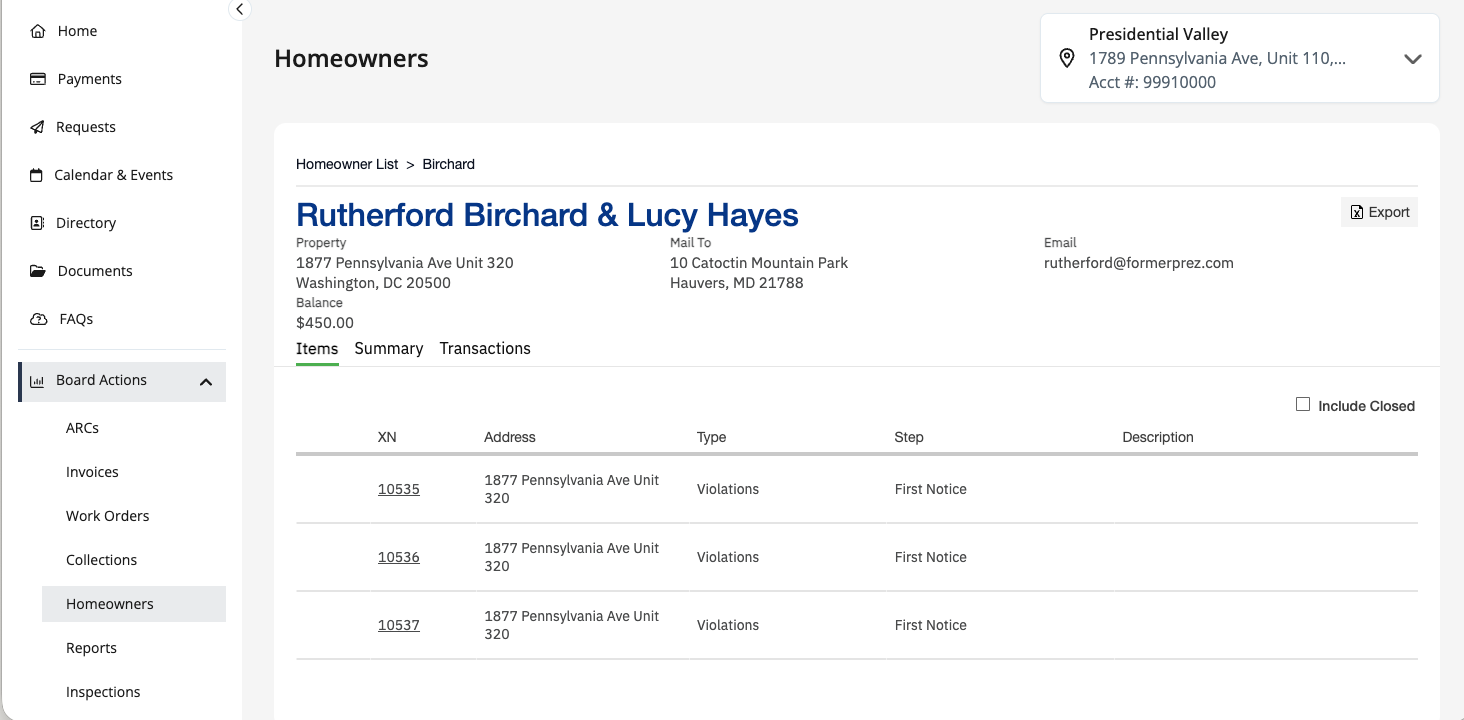1464x720 pixels.
Task: Click the Acct #: 99910000 text
Action: (1153, 82)
